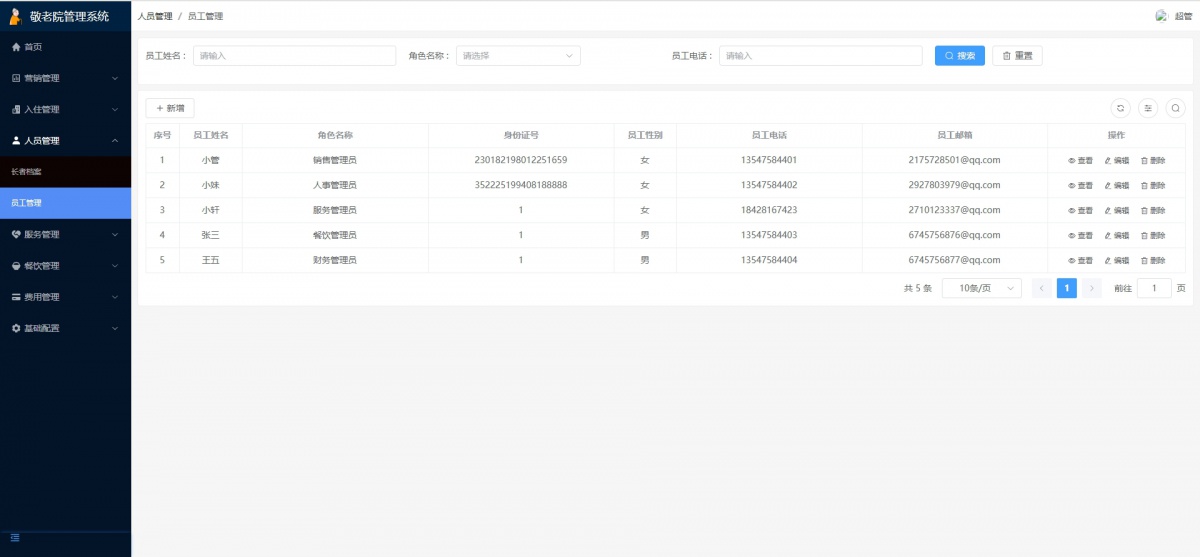
Task: Delete the employee 王五 record
Action: [x=1152, y=260]
